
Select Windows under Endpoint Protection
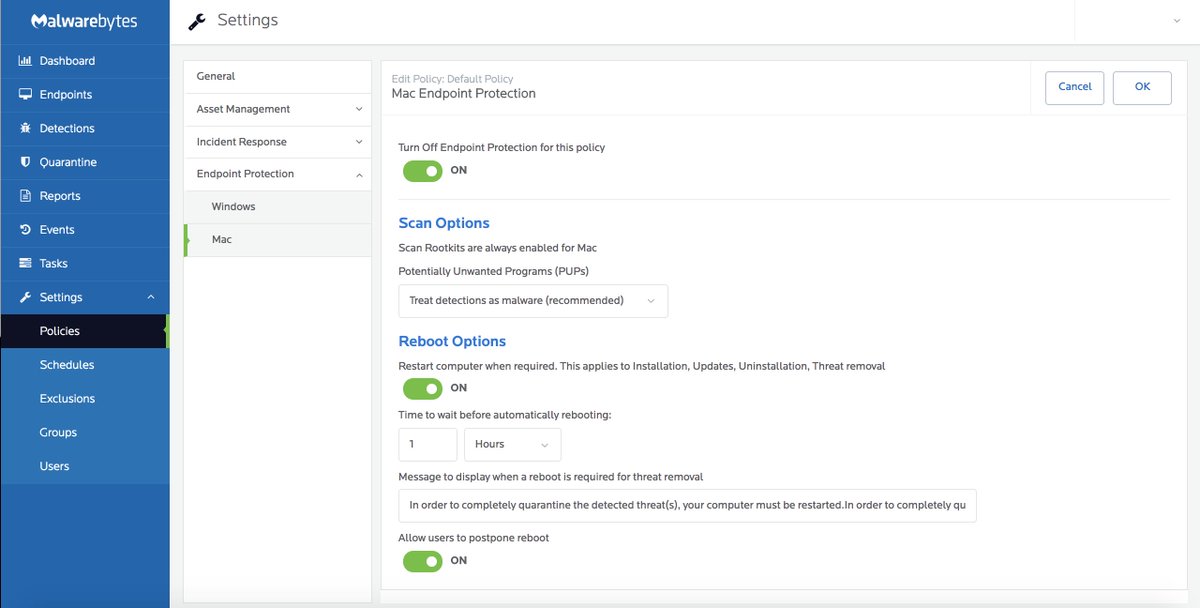[x=277, y=207]
